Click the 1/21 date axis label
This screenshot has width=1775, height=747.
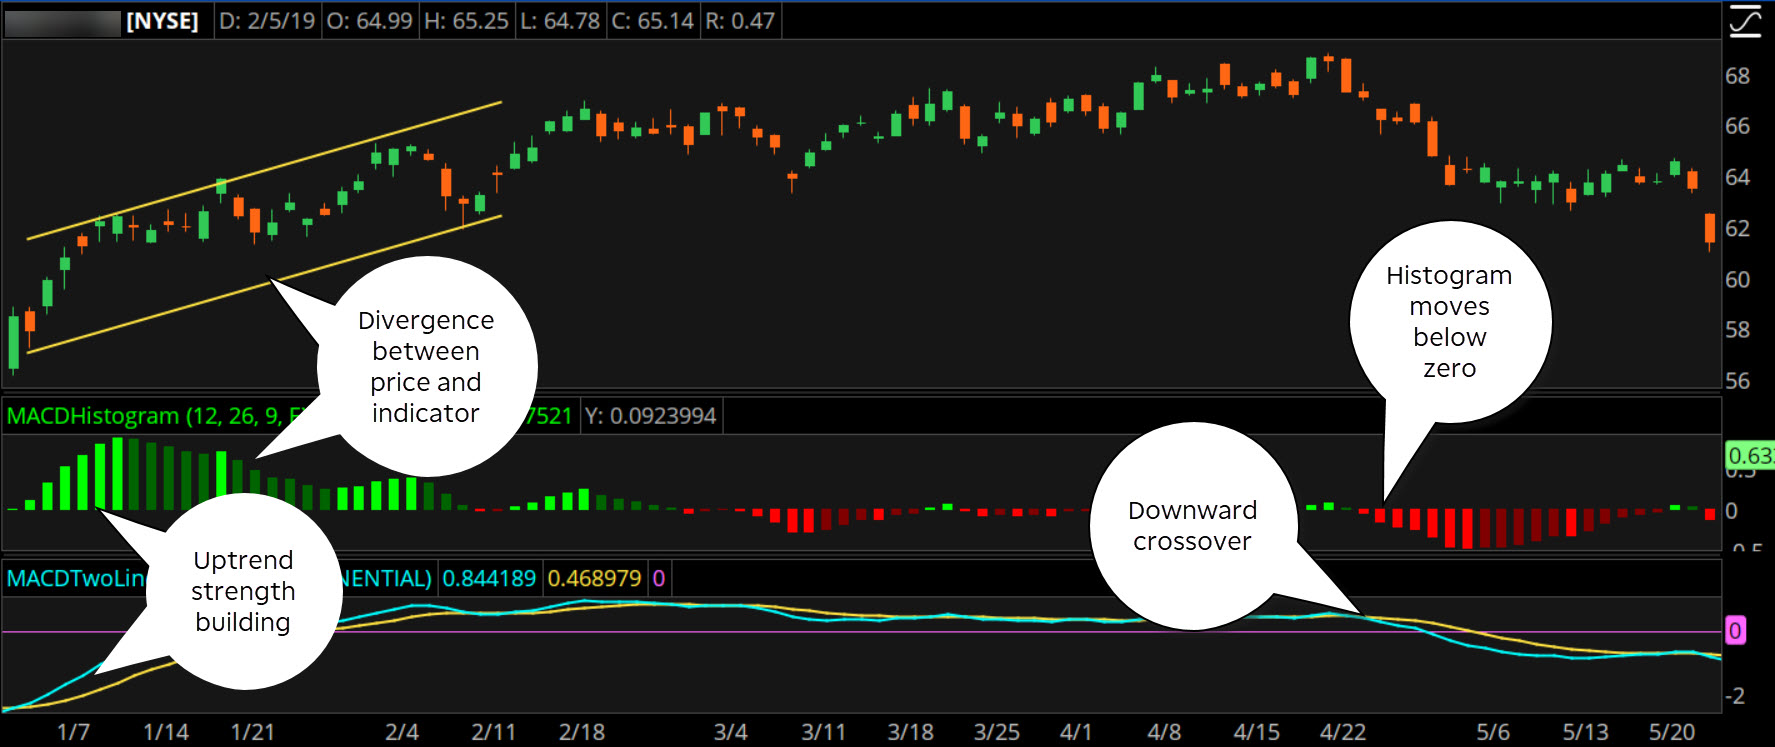click(x=253, y=732)
